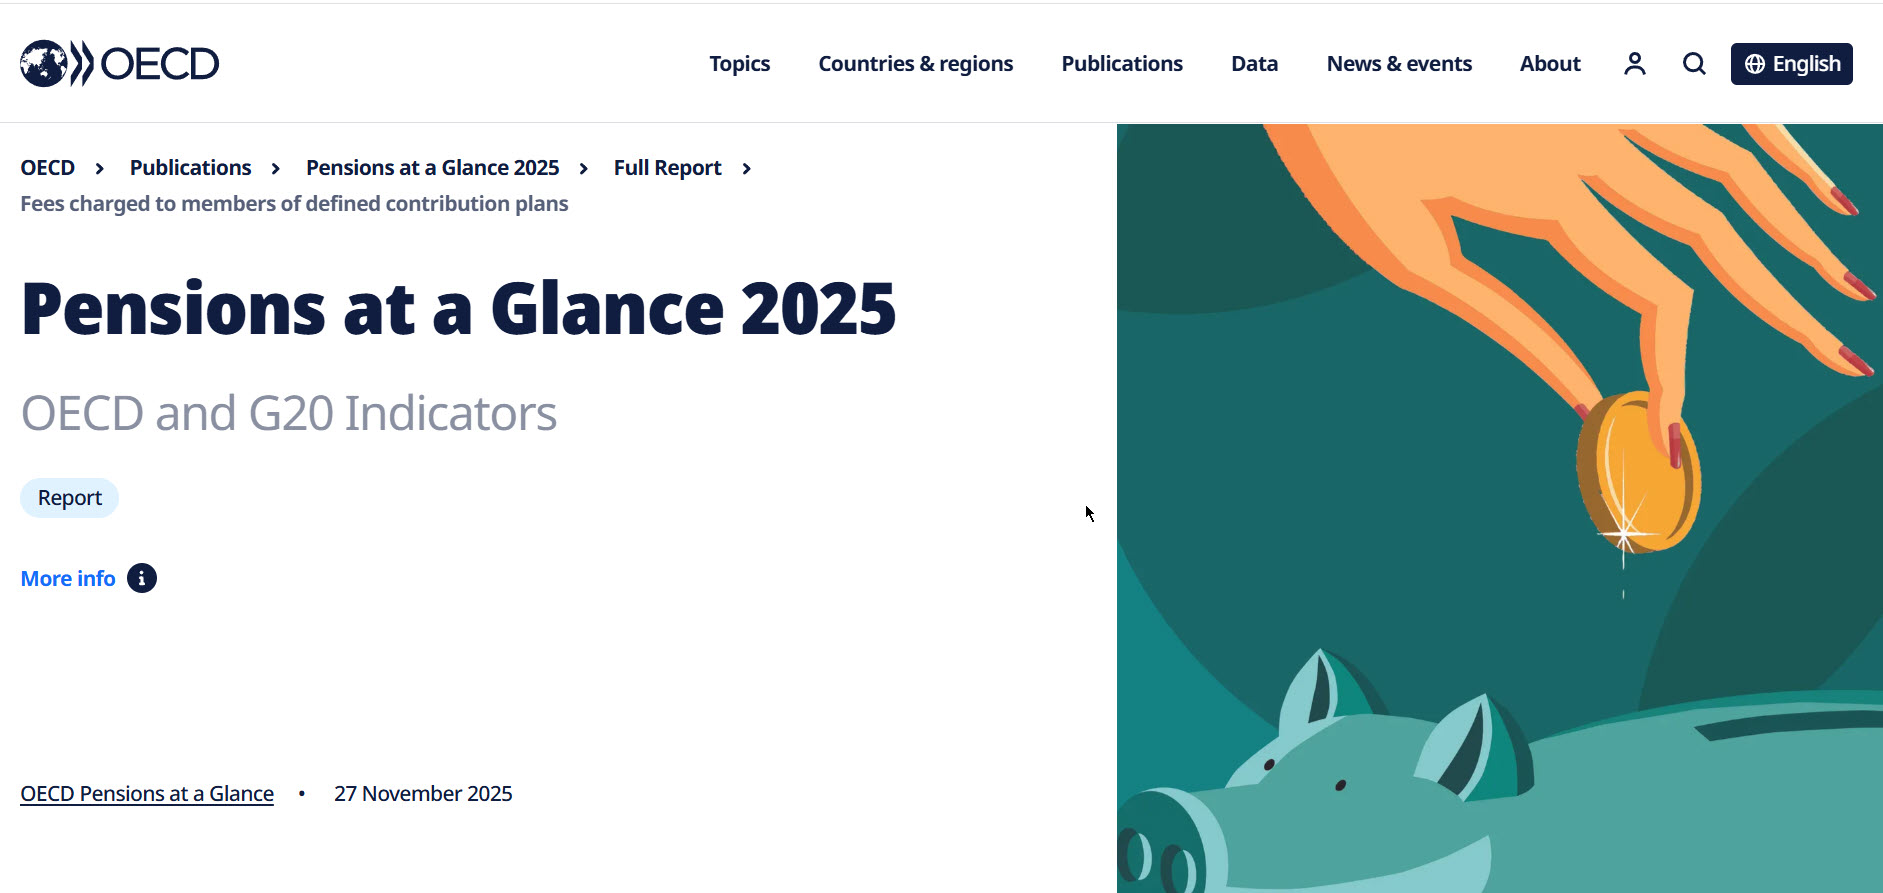The height and width of the screenshot is (893, 1883).
Task: Open the Publications navigation menu
Action: click(x=1122, y=64)
